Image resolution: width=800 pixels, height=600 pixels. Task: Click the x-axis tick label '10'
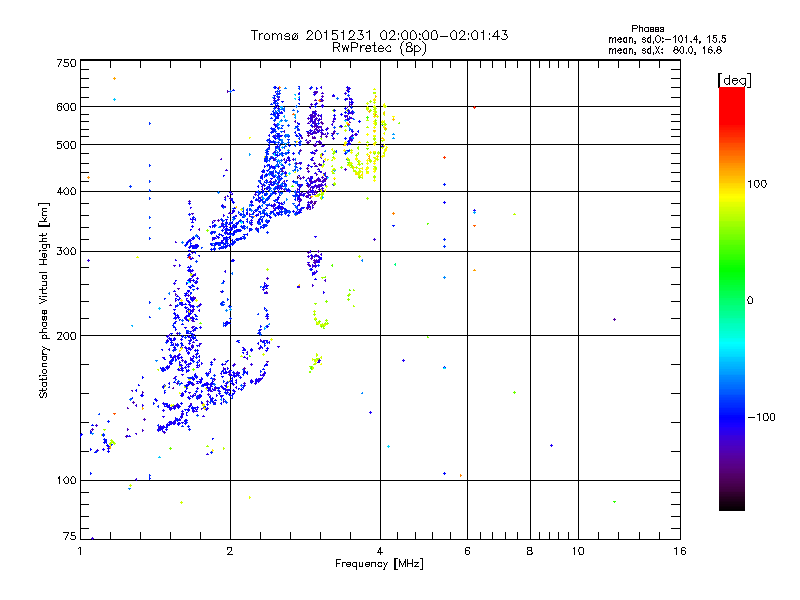(x=578, y=551)
